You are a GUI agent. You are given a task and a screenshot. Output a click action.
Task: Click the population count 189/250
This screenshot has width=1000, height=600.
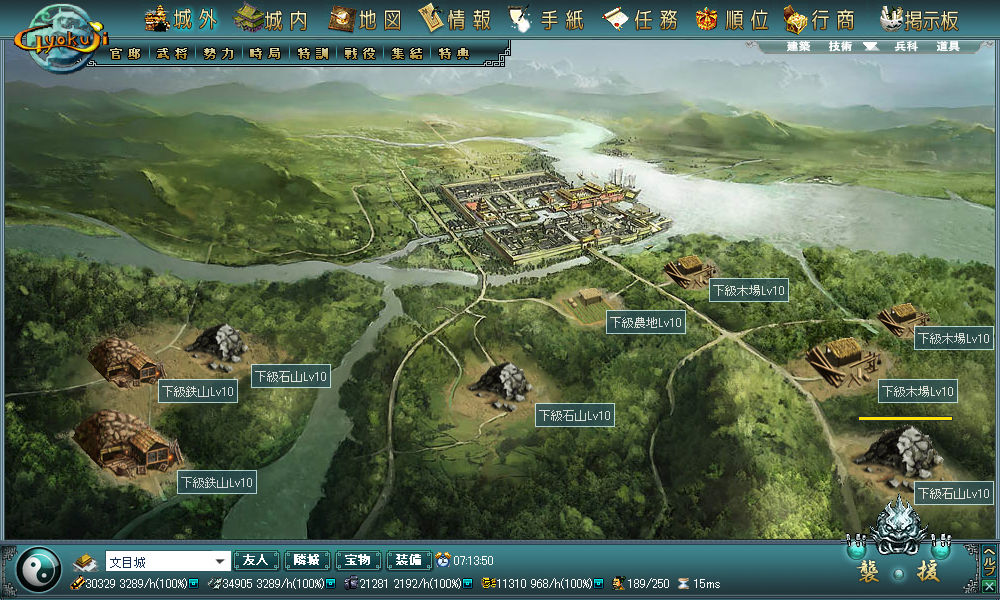click(x=648, y=583)
